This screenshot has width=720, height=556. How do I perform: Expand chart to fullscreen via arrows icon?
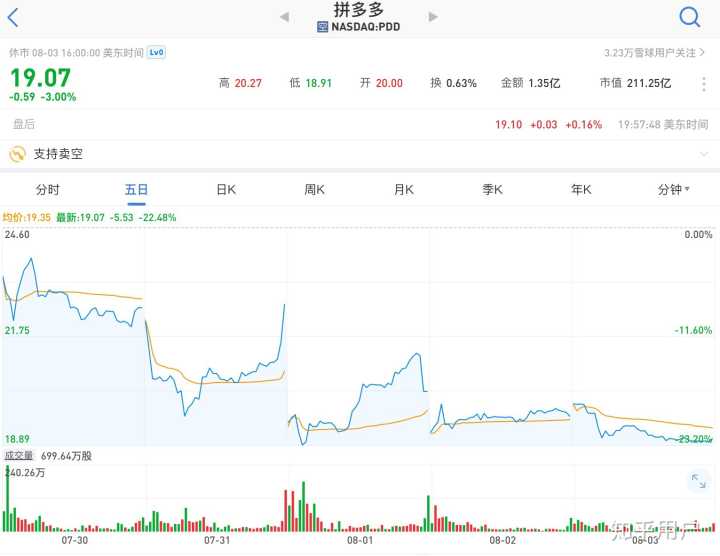tap(698, 482)
